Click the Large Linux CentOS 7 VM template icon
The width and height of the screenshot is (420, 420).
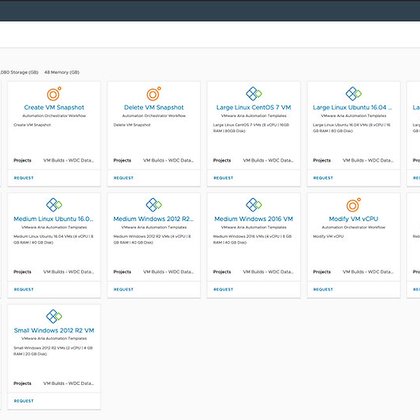coord(254,94)
